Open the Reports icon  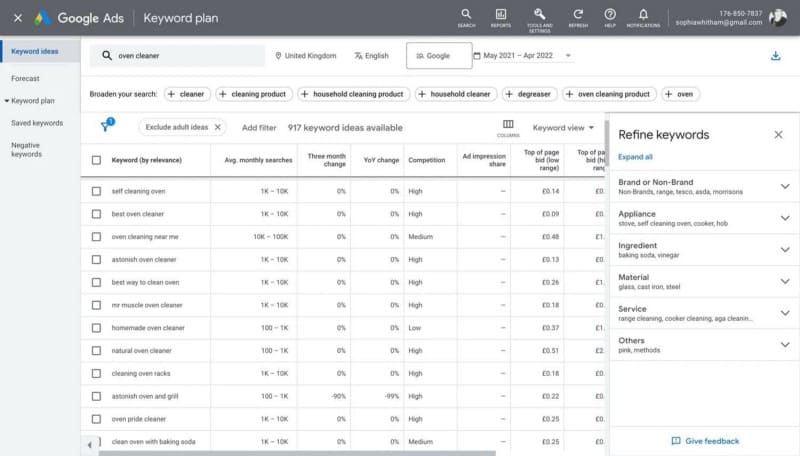tap(501, 18)
